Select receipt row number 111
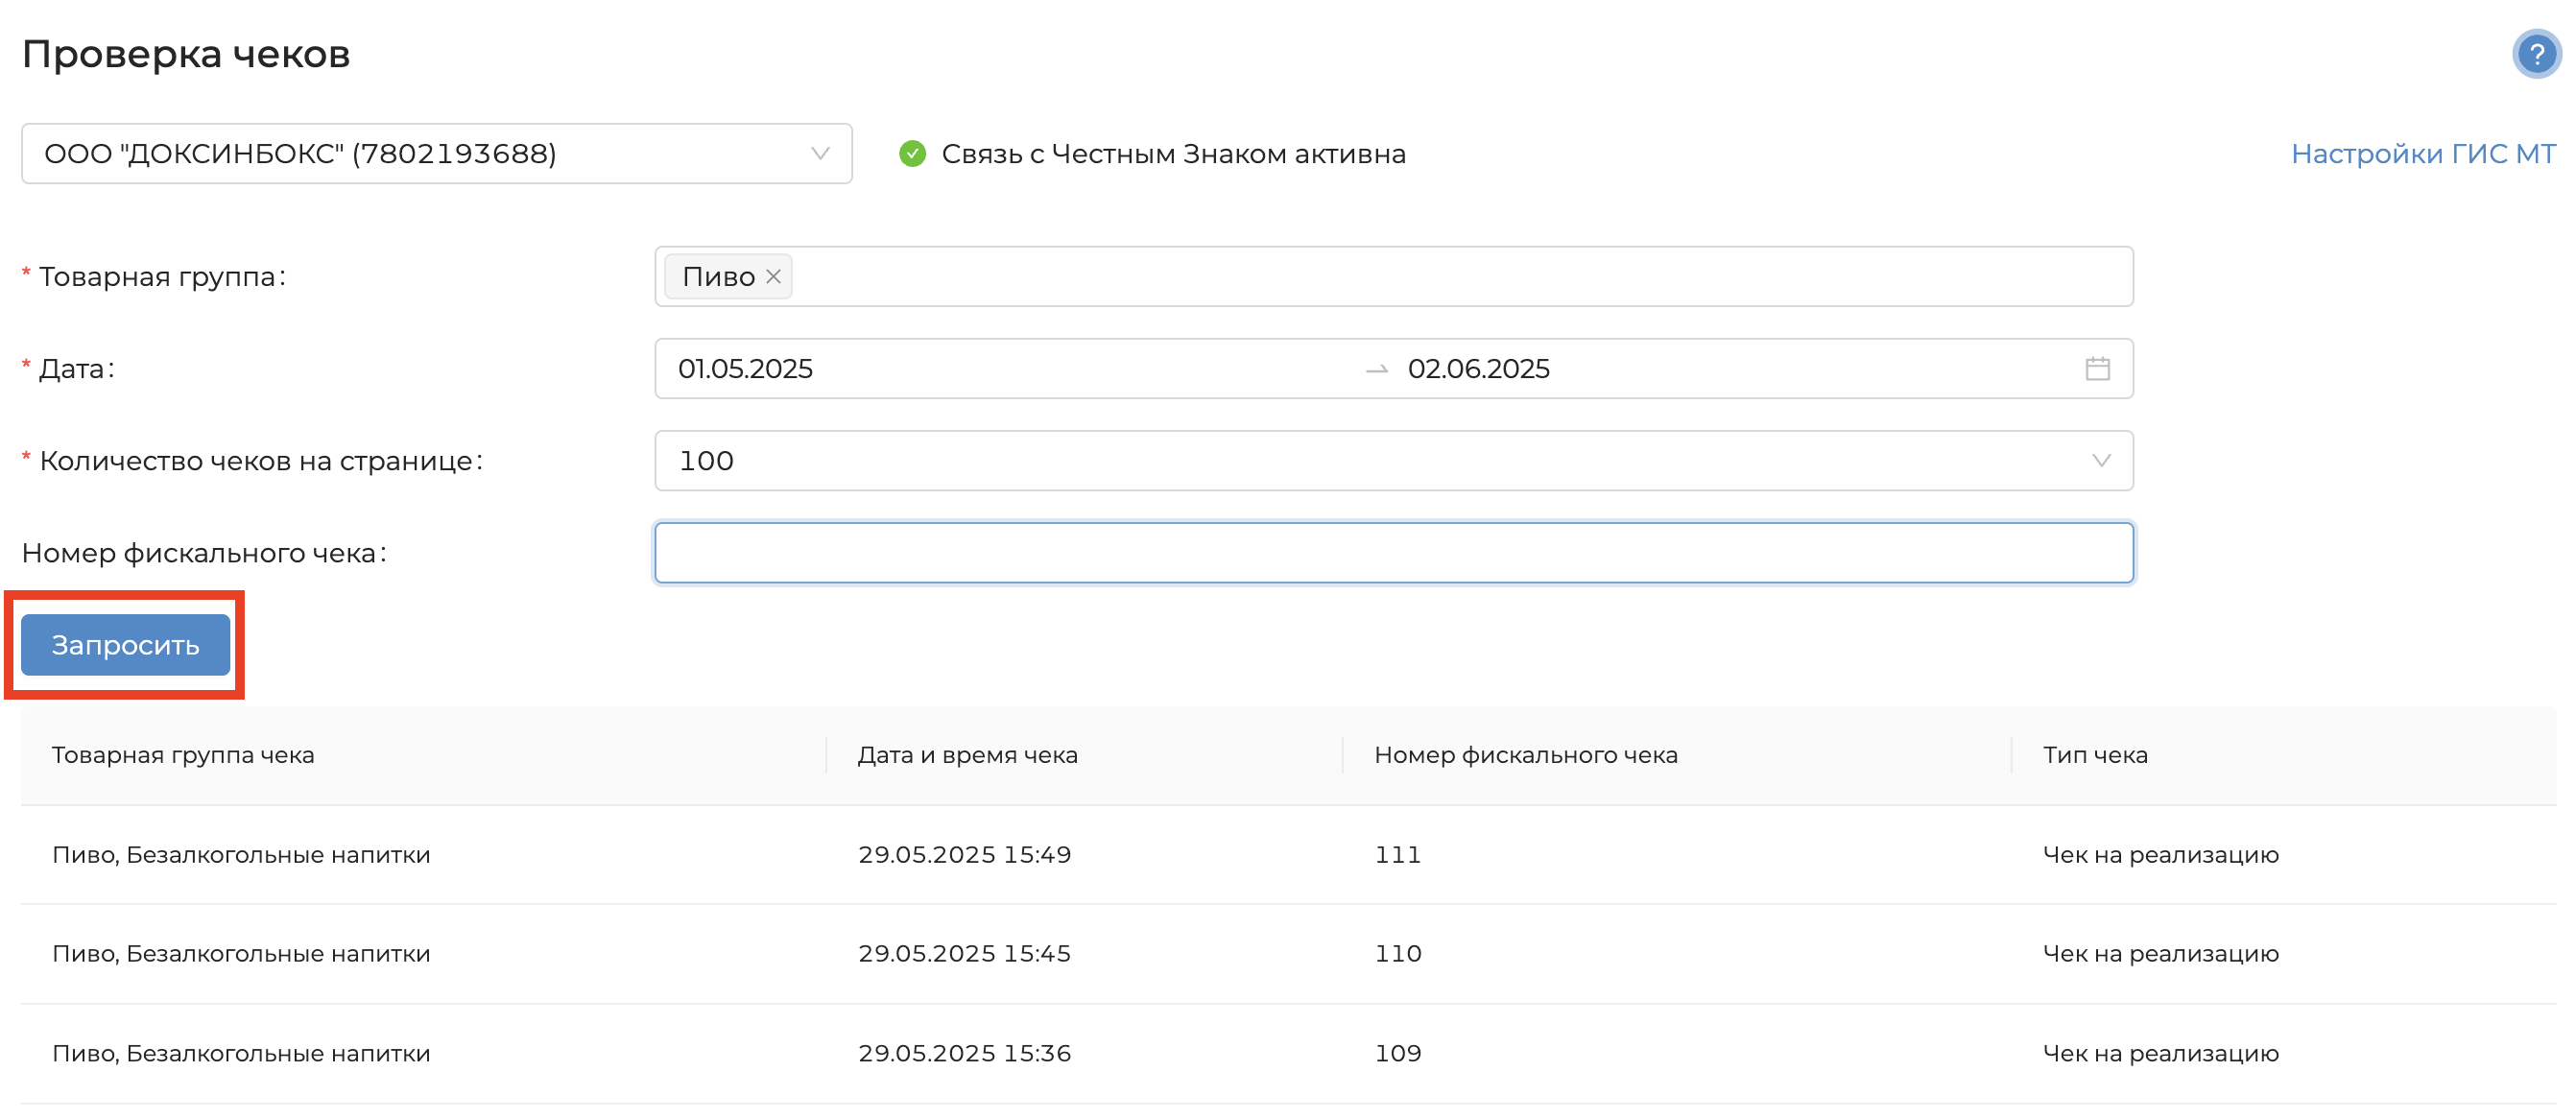Image resolution: width=2576 pixels, height=1119 pixels. pyautogui.click(x=1397, y=855)
